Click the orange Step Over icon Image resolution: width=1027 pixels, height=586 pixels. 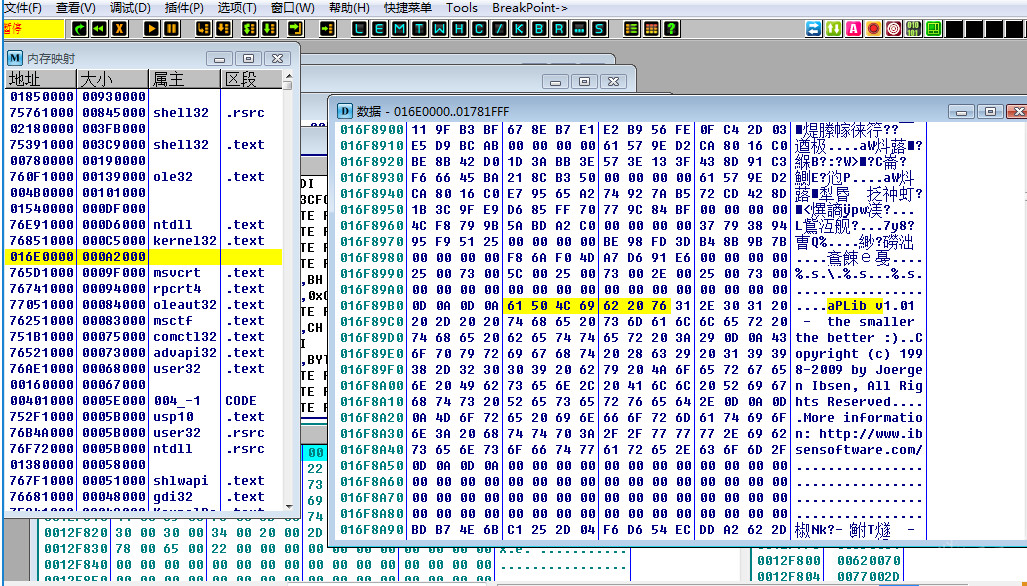pyautogui.click(x=224, y=29)
